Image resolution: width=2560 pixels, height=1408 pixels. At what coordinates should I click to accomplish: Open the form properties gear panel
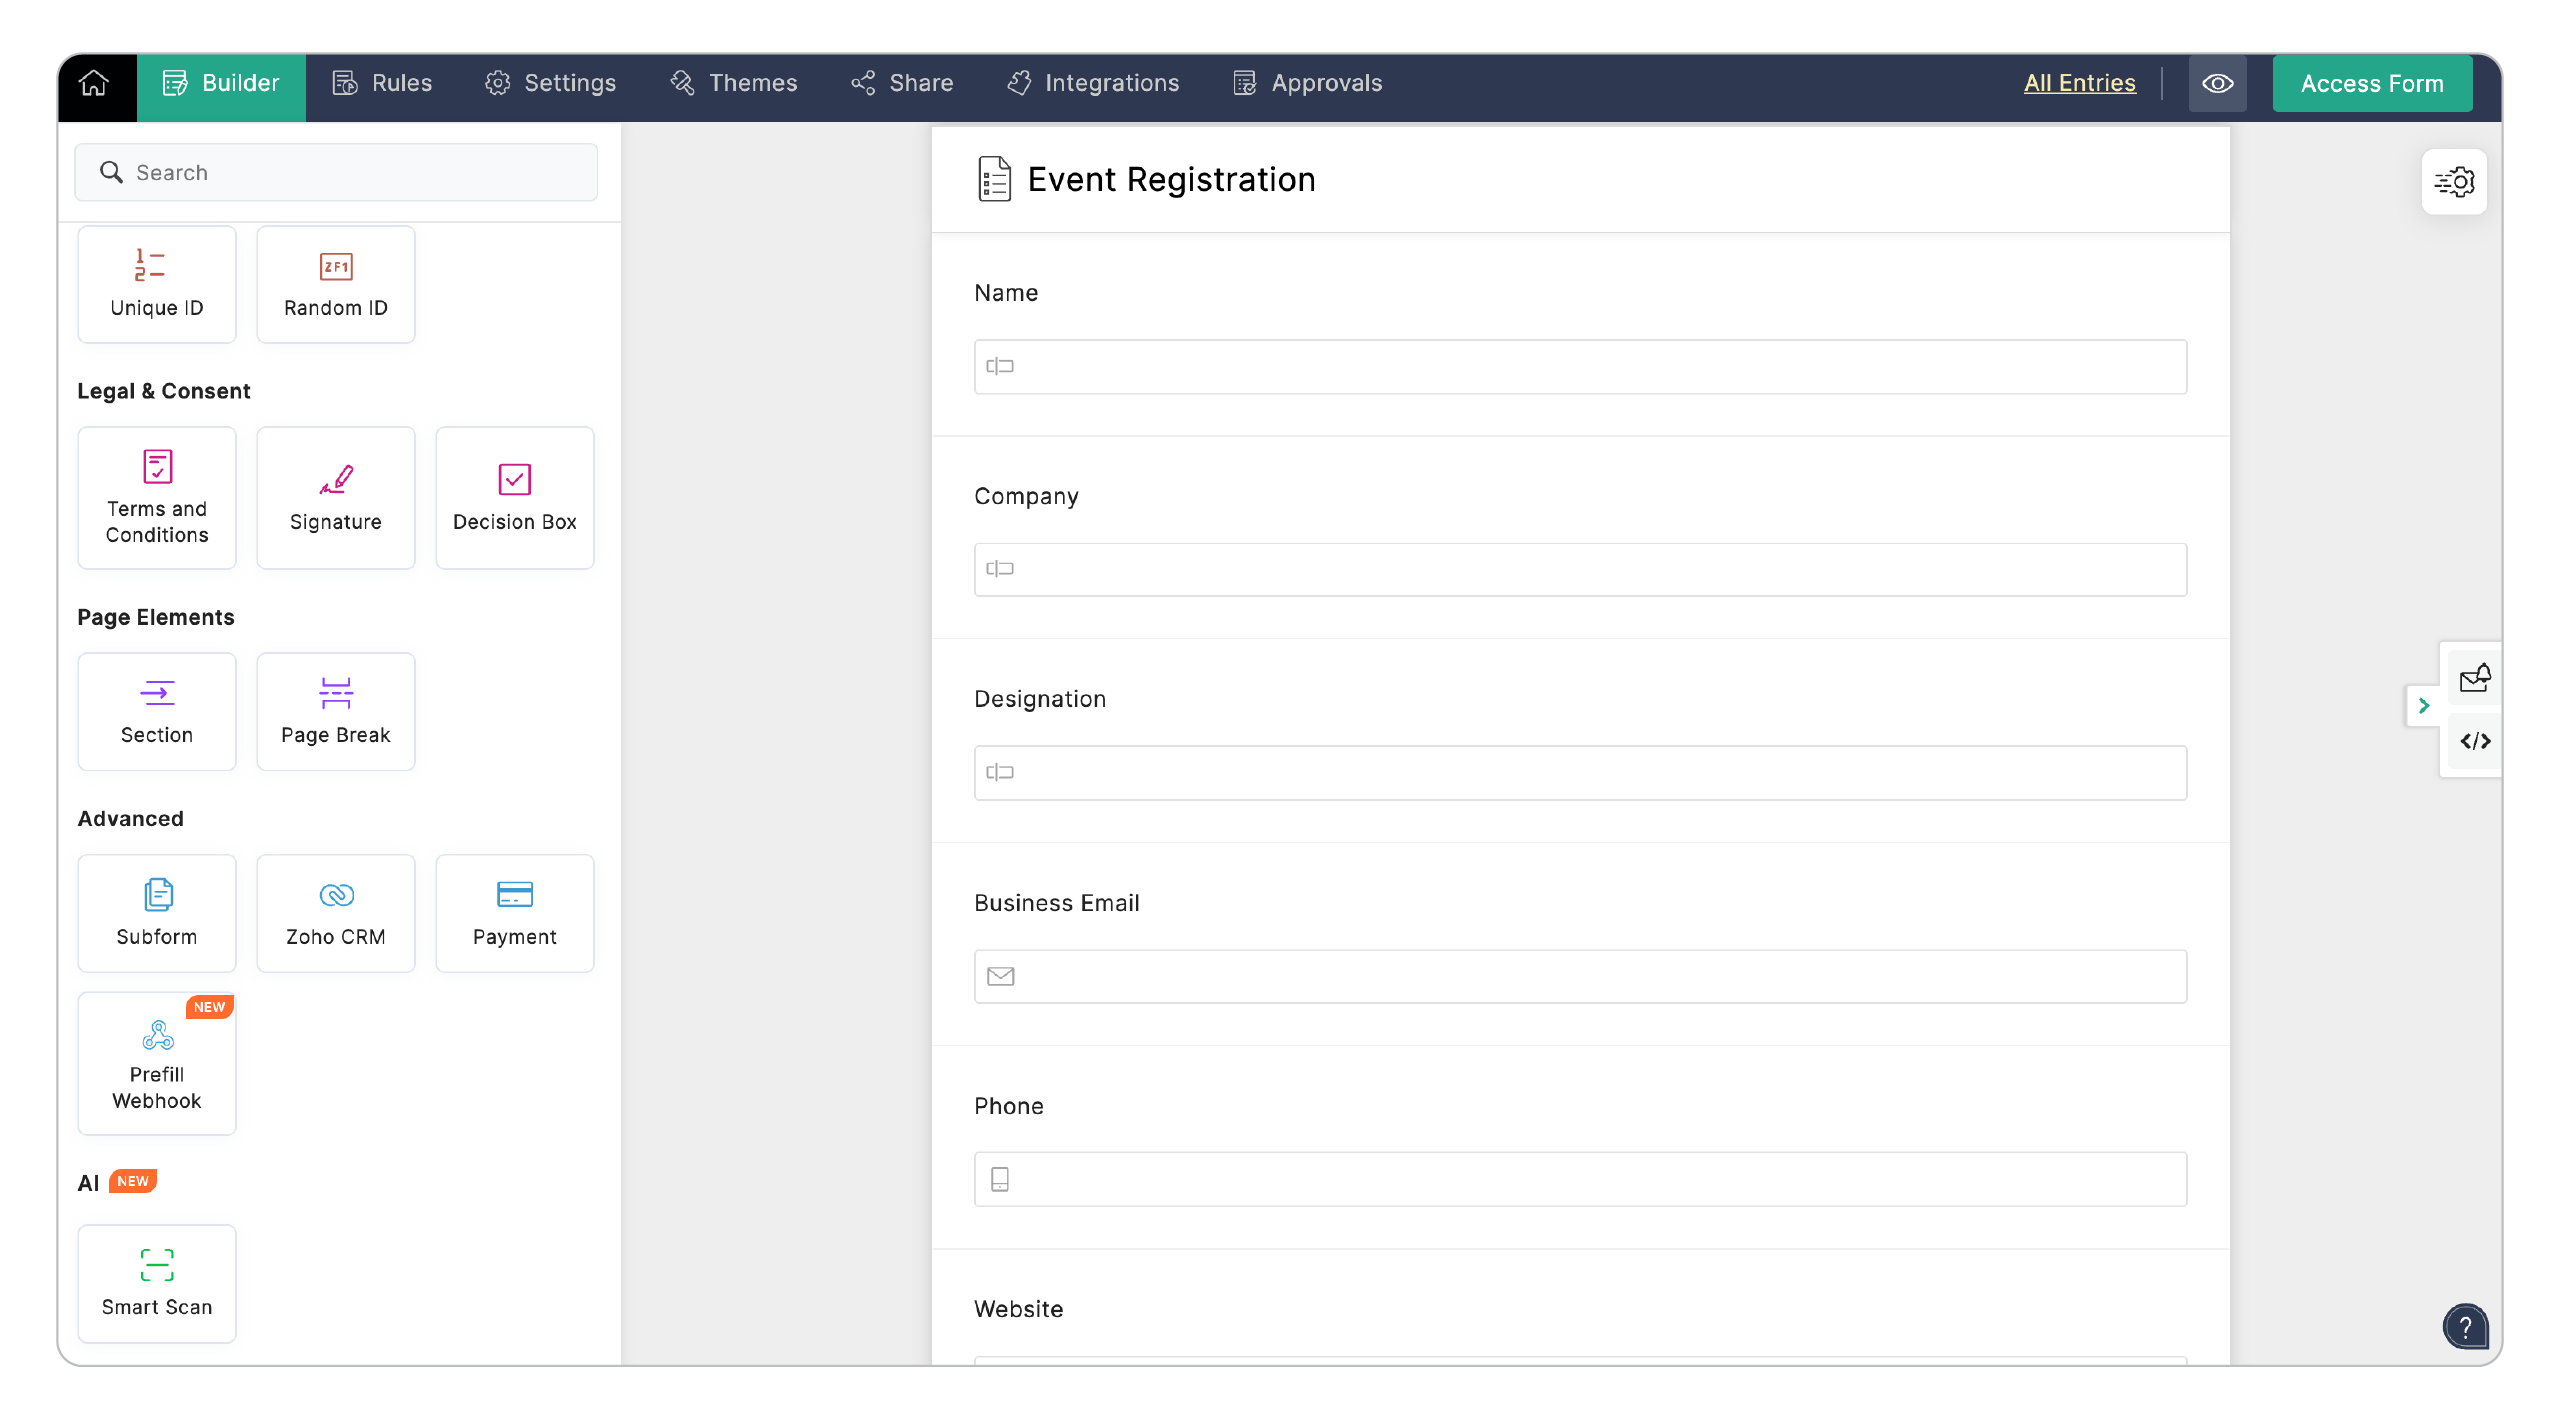(2456, 181)
